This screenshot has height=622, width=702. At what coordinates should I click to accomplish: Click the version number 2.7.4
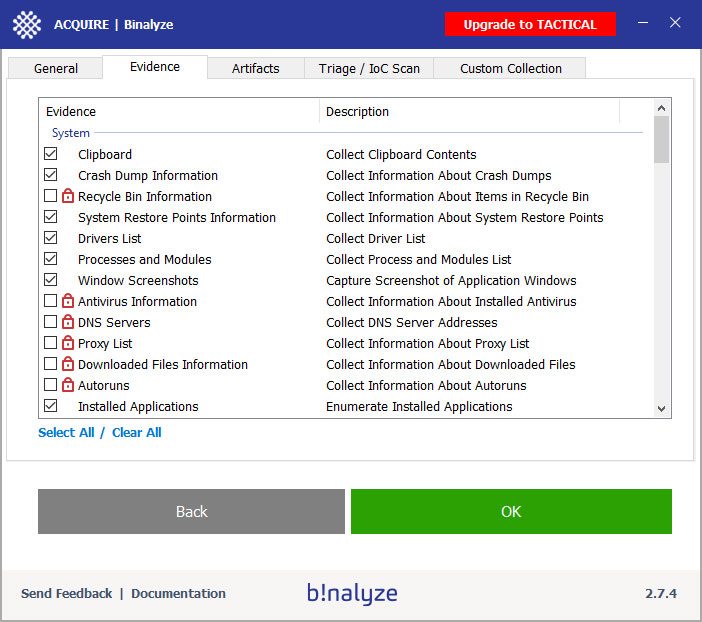click(661, 593)
